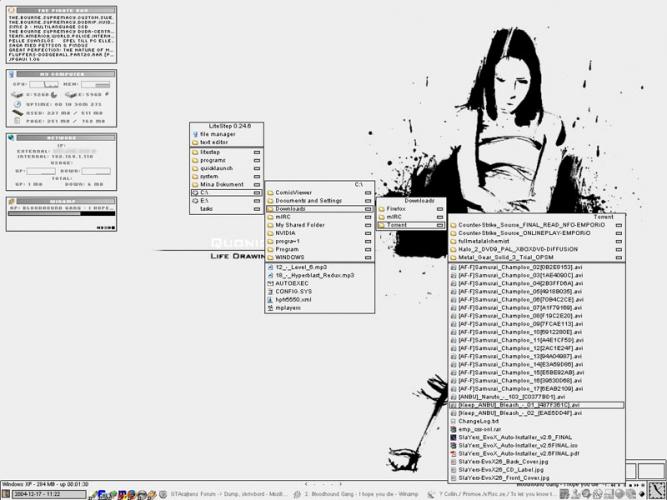Click the audio file icon for 12_-_Level_6.mp3
667x500 pixels.
pyautogui.click(x=270, y=267)
